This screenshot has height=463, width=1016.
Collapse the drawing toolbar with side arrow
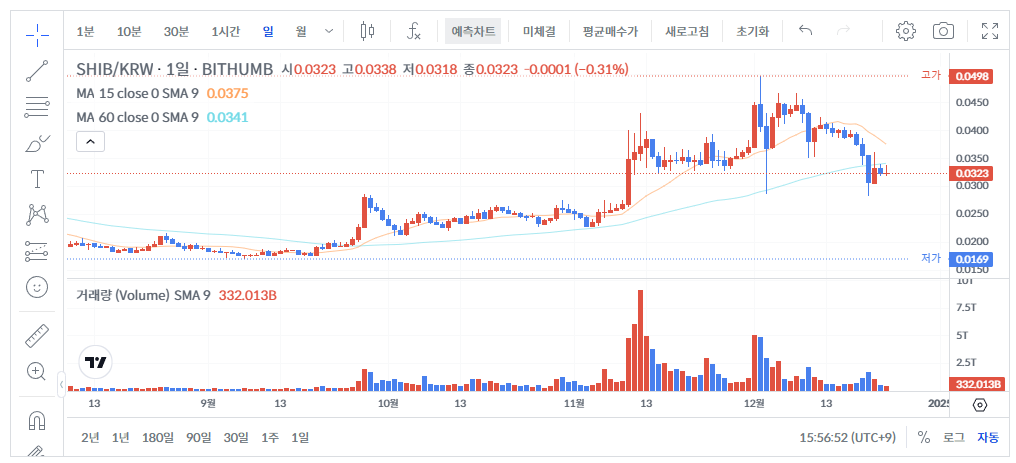click(x=62, y=384)
